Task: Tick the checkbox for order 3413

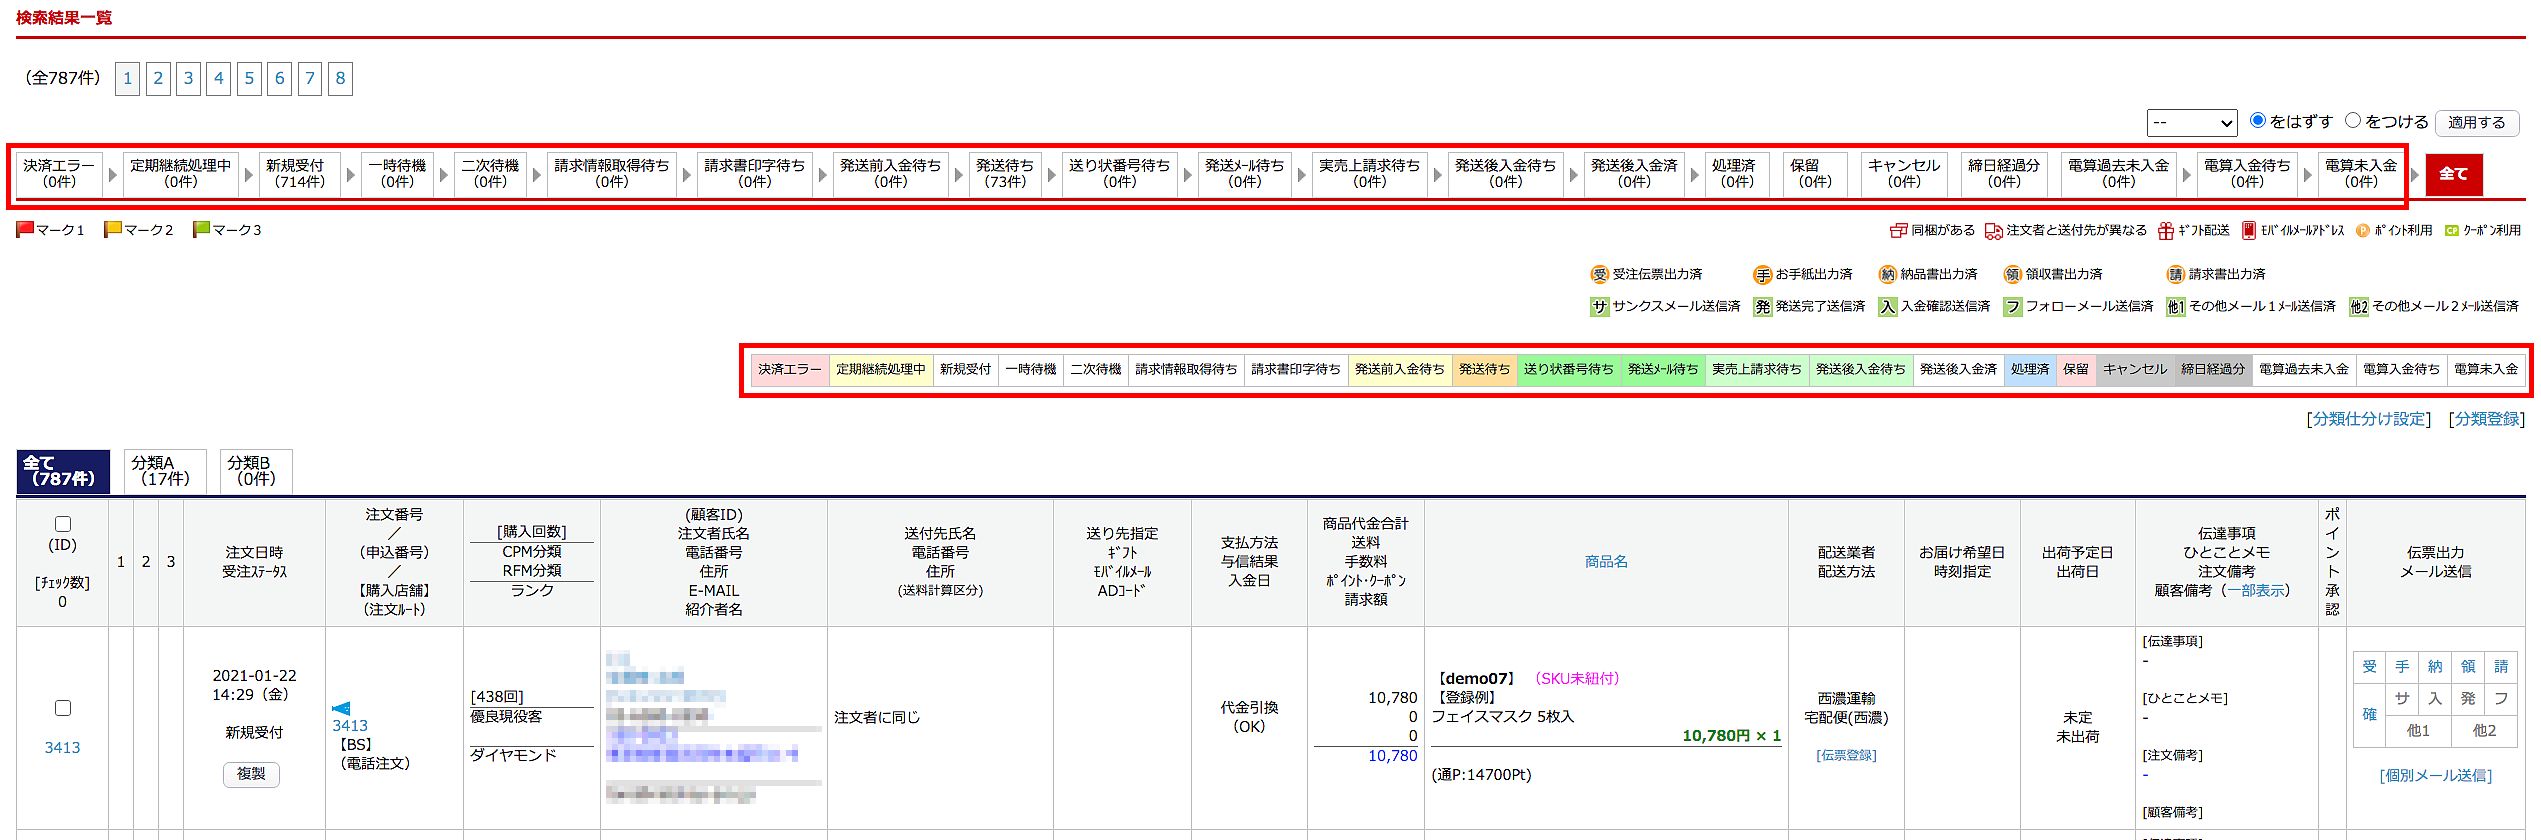Action: [x=63, y=708]
